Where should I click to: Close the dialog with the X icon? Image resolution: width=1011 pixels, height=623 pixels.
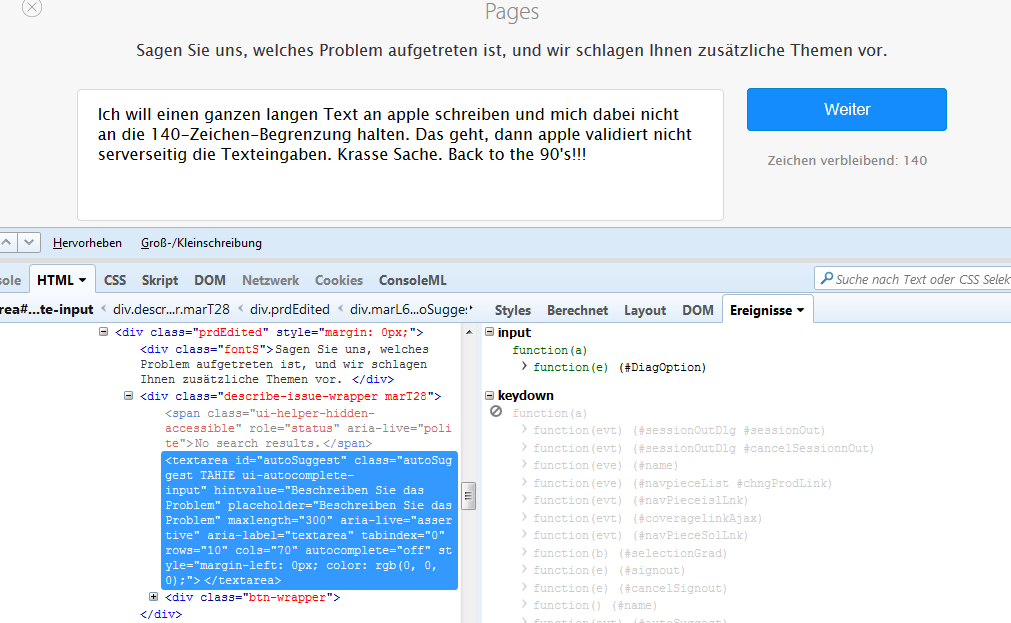coord(32,7)
